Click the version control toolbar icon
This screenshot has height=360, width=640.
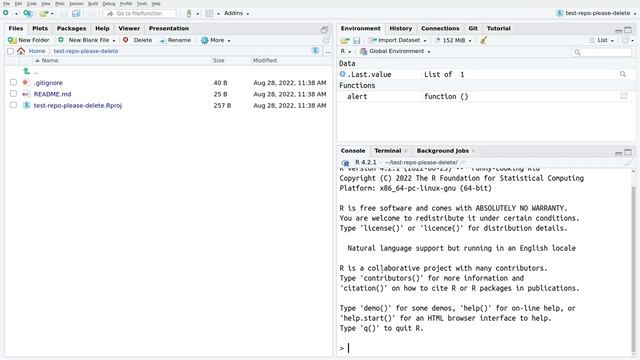coord(189,13)
